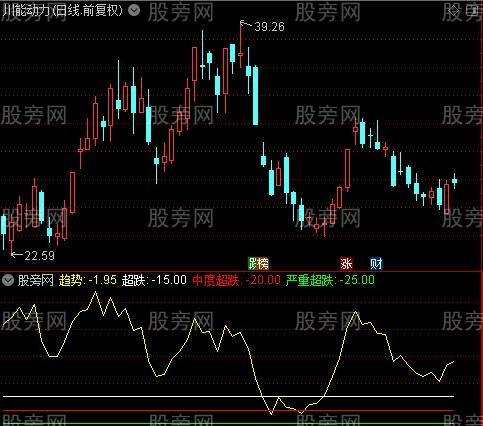The height and width of the screenshot is (426, 483).
Task: Select the green 严重超跌: -25.00 value
Action: 330,280
